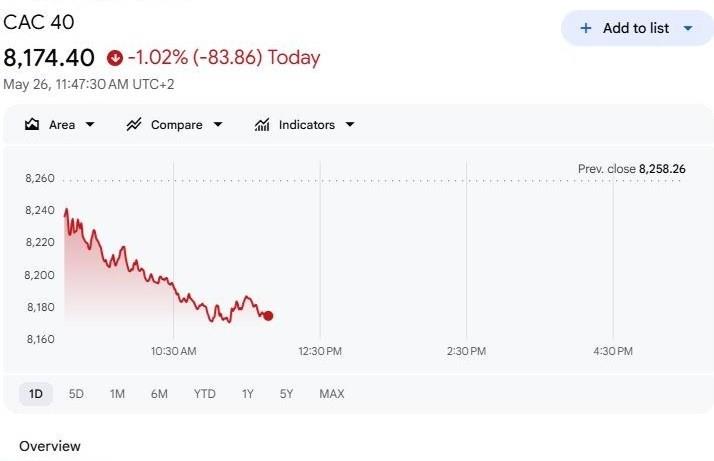Select the 1D time range tab
This screenshot has width=714, height=461.
(x=36, y=394)
